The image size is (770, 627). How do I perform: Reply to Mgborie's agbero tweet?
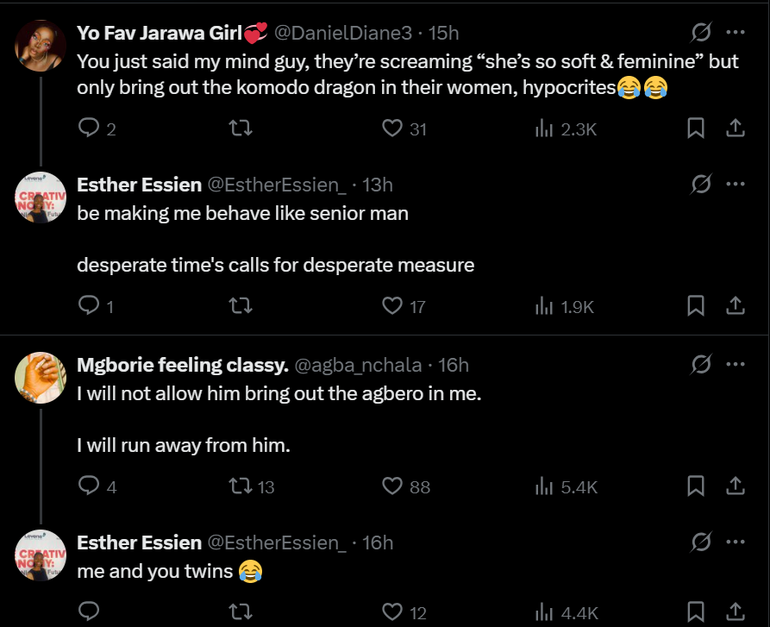pyautogui.click(x=89, y=486)
